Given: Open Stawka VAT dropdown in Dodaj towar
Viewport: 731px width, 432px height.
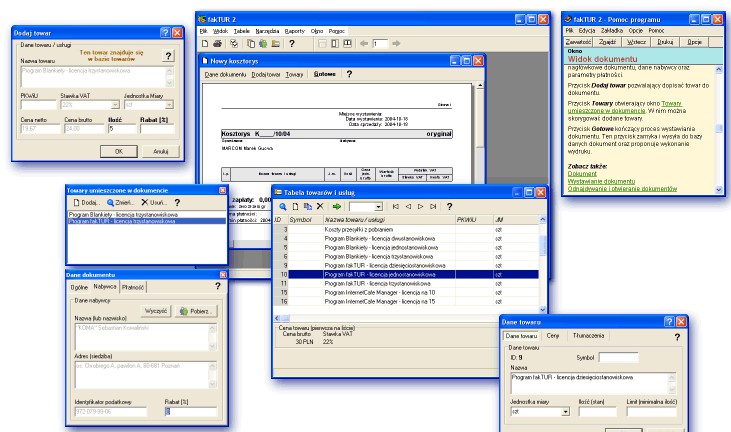Looking at the screenshot, I should (115, 105).
